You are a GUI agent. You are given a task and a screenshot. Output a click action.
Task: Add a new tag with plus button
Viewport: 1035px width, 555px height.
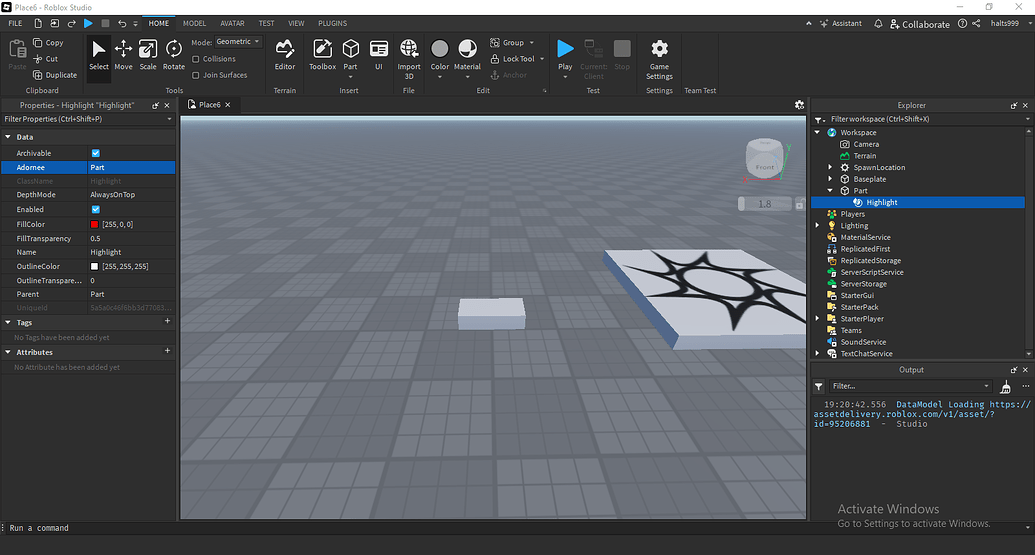point(167,321)
